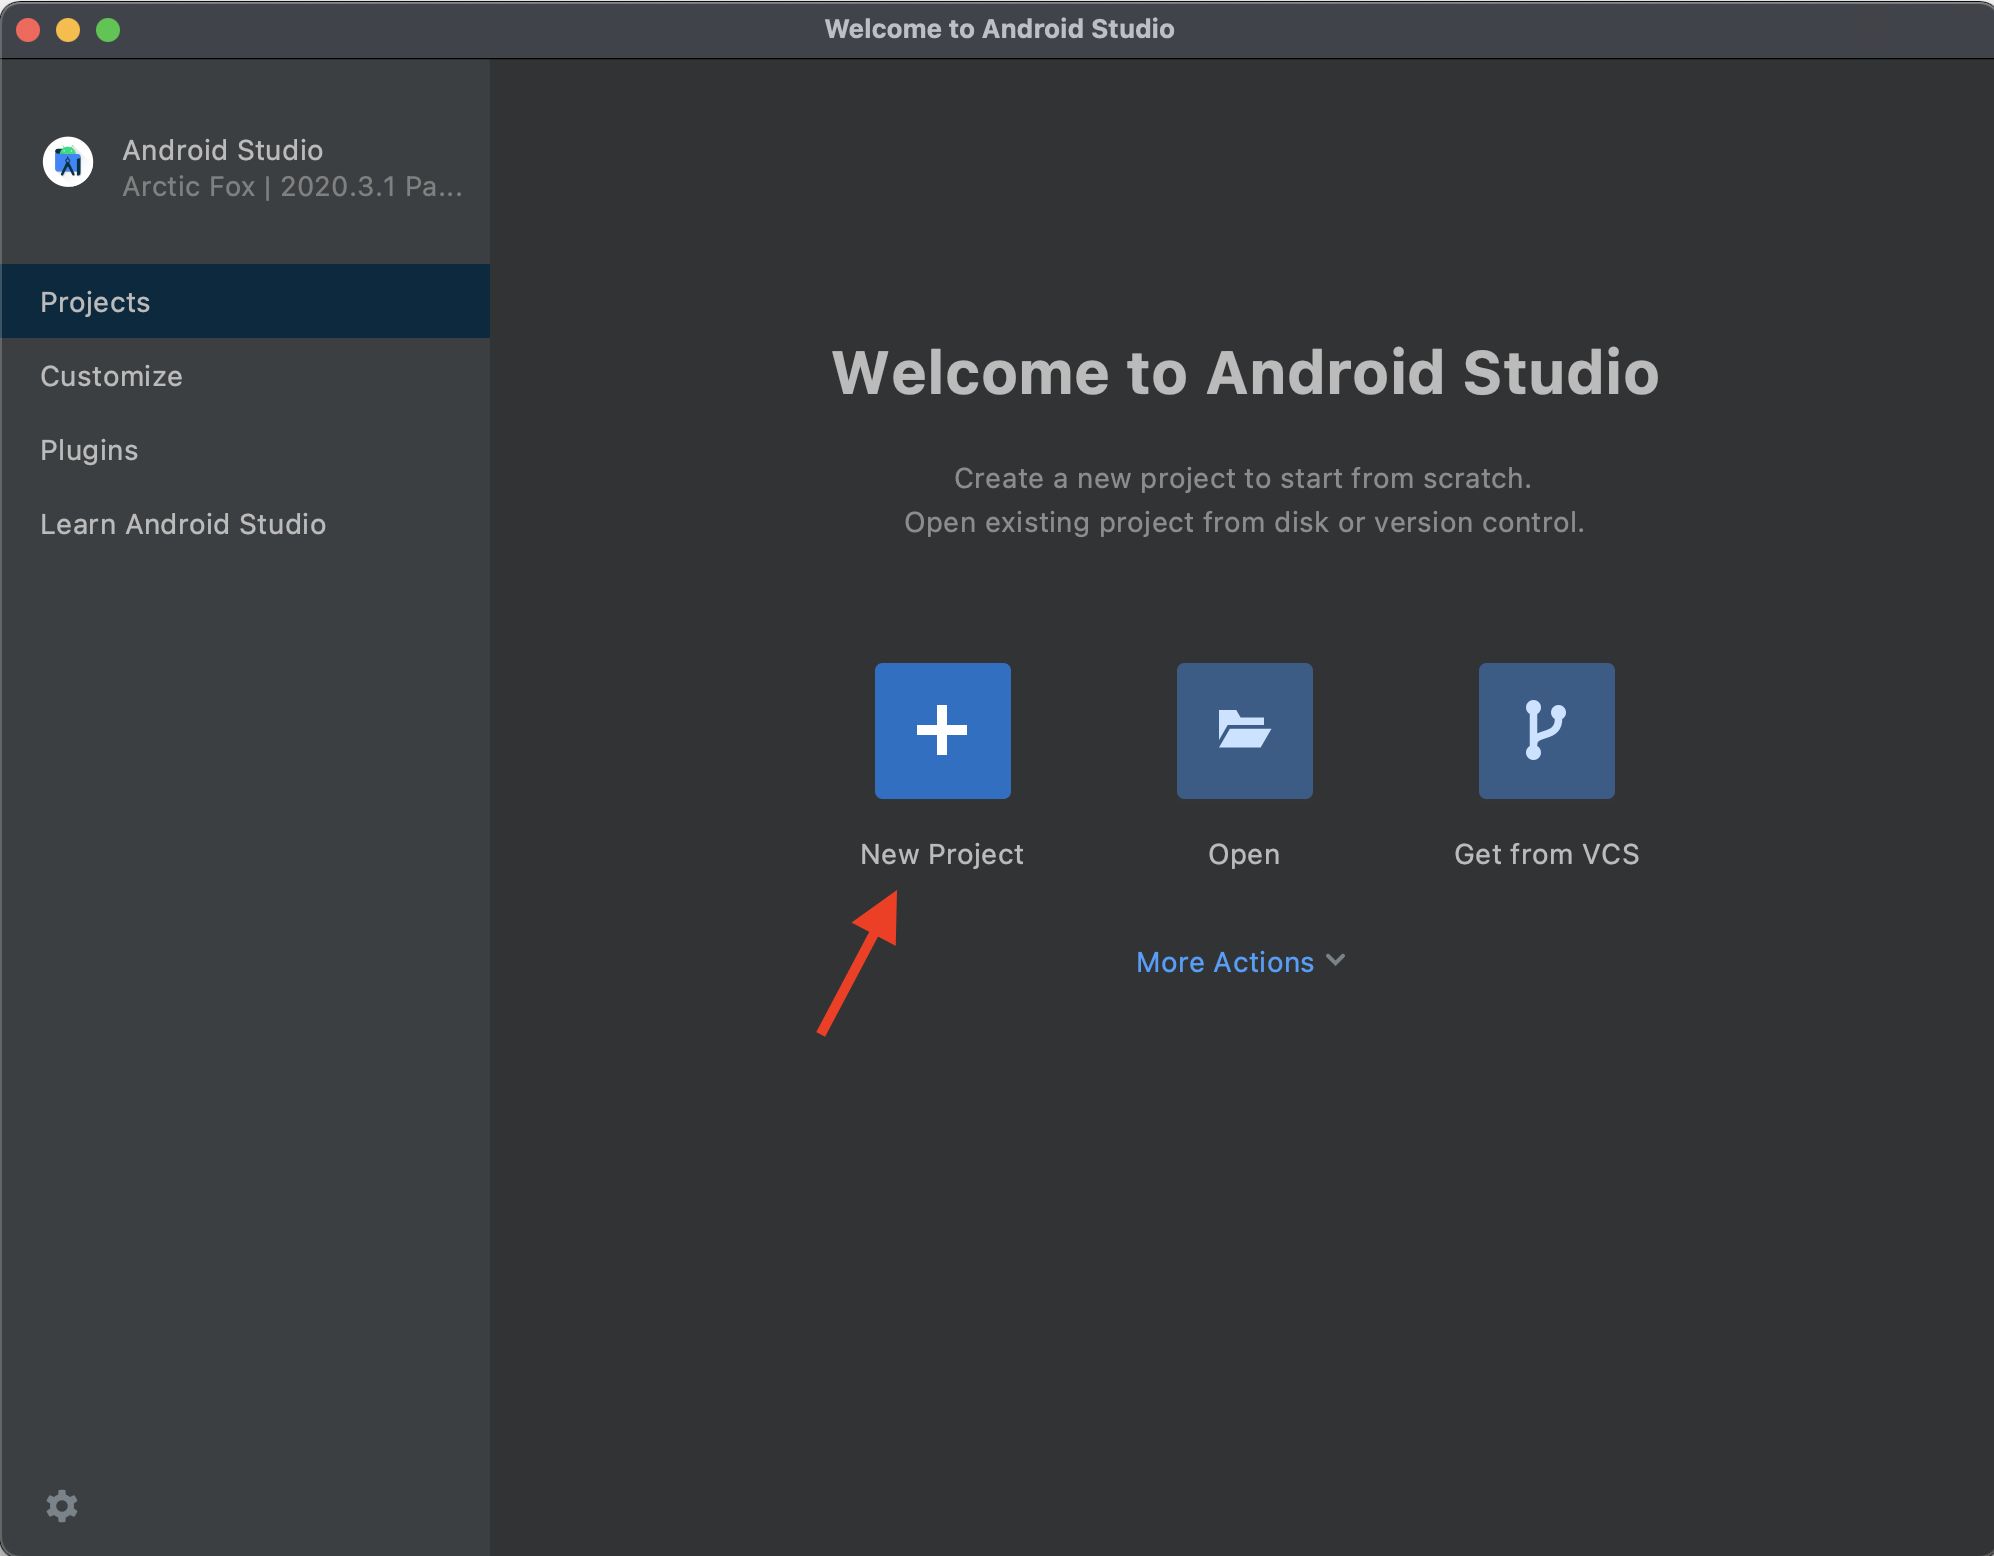The height and width of the screenshot is (1556, 1994).
Task: Click the window title bar text
Action: [999, 29]
